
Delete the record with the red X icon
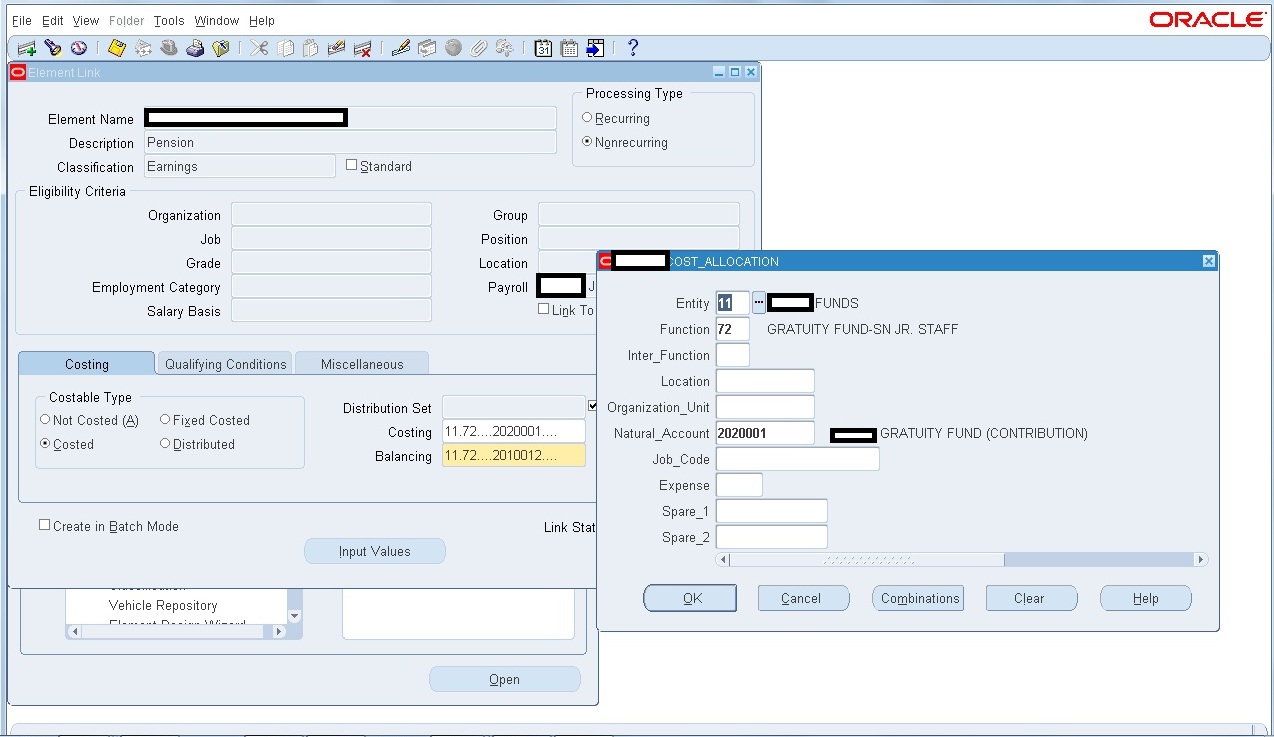tap(363, 47)
